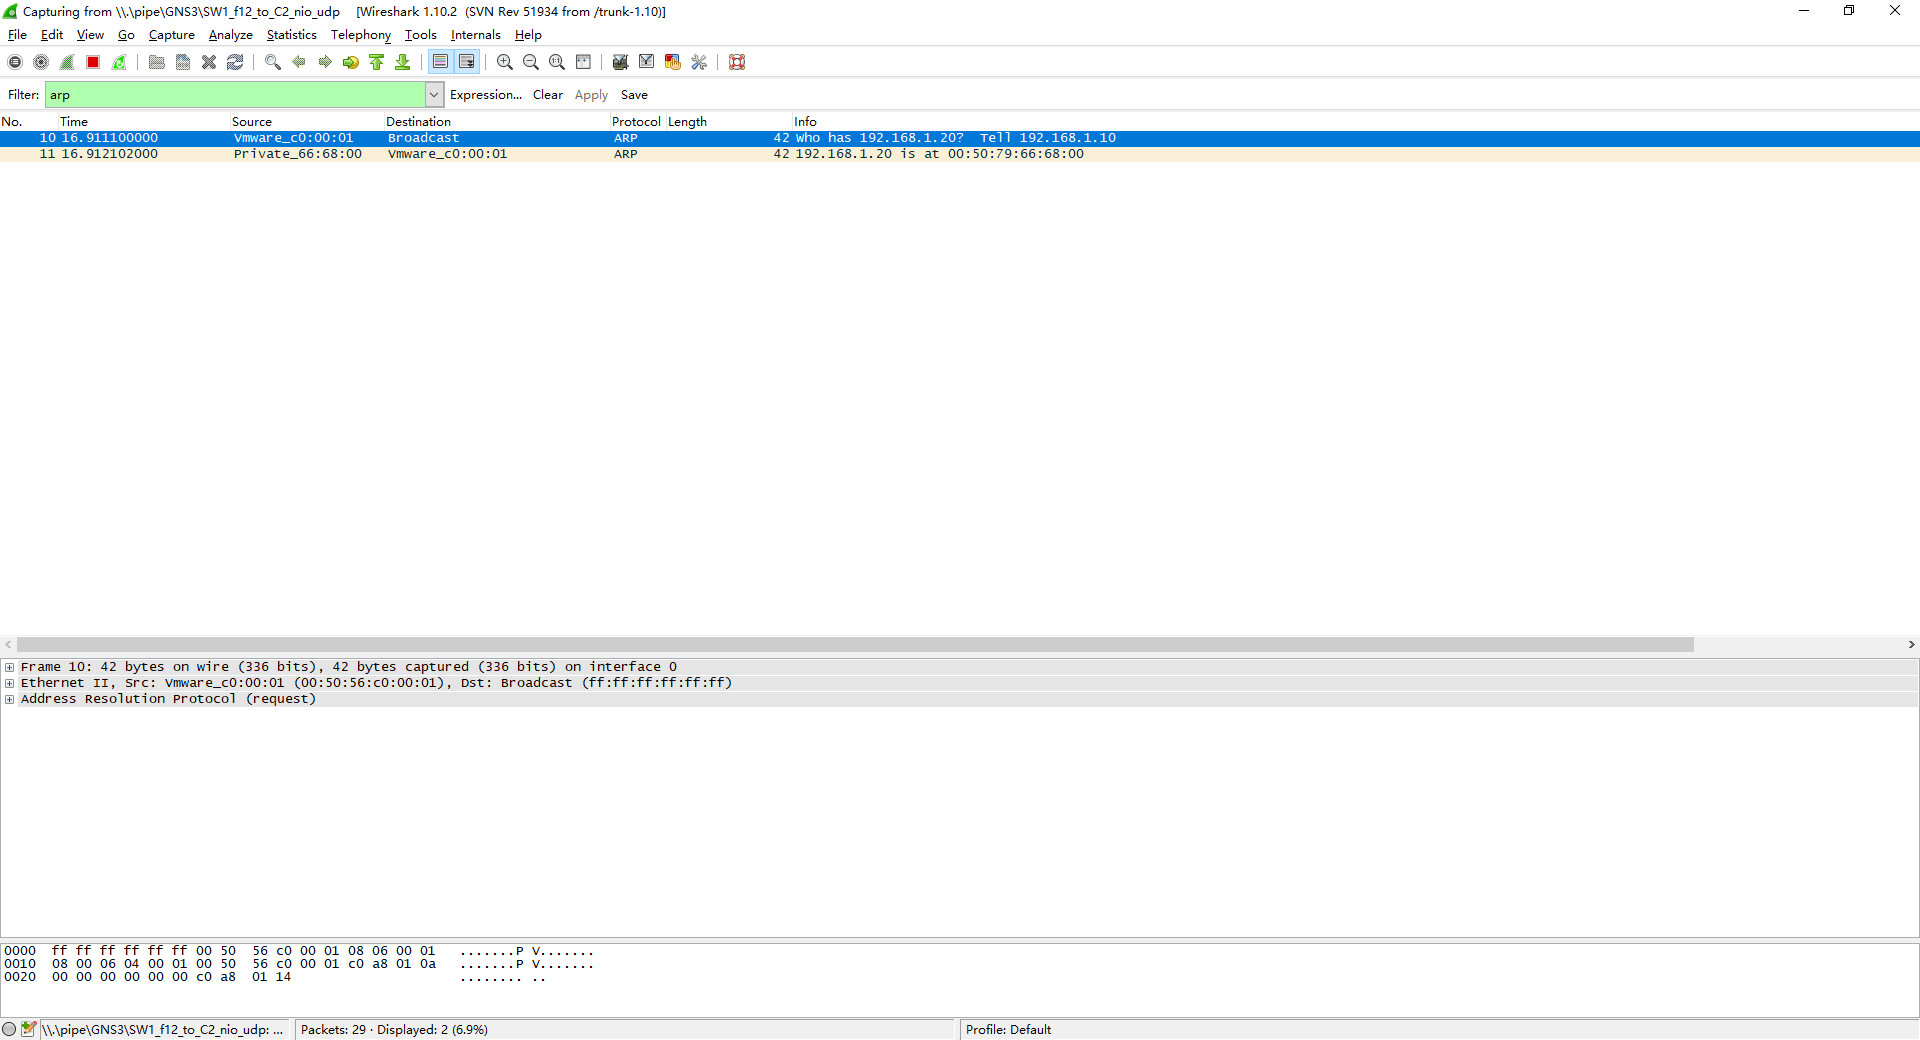Zoom out on packet text
This screenshot has width=1920, height=1040.
click(x=531, y=62)
